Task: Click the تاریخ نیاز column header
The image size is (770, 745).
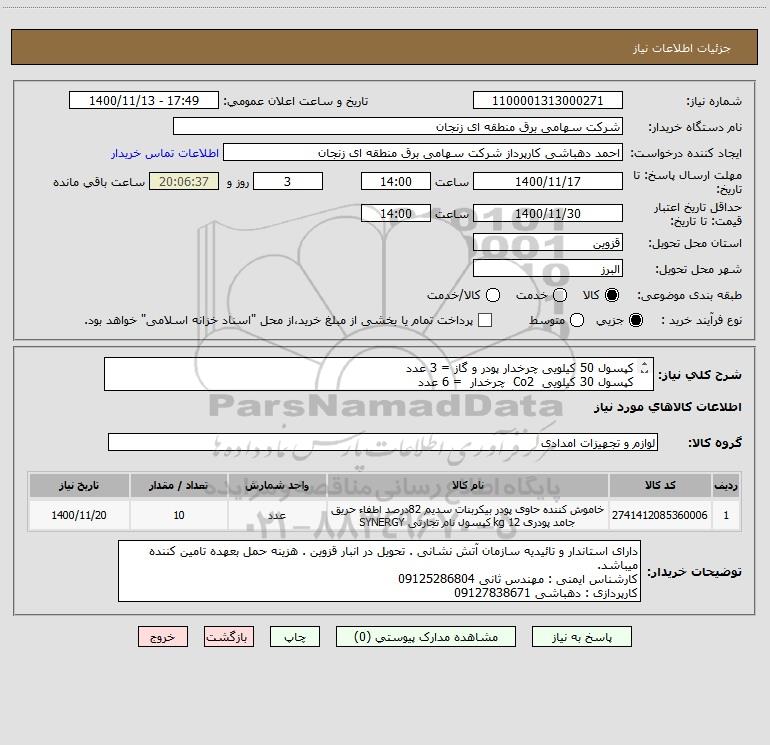Action: pos(79,485)
